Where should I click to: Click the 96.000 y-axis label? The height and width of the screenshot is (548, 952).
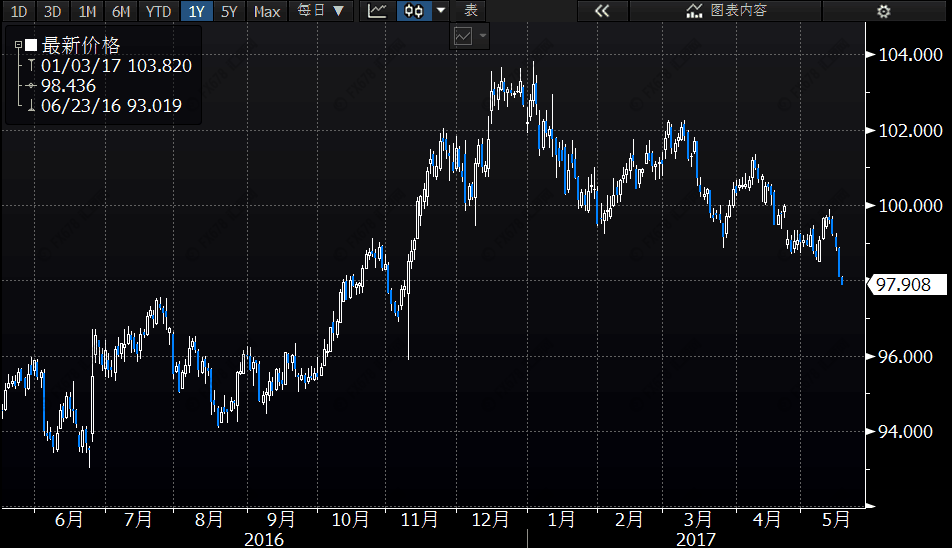[905, 356]
